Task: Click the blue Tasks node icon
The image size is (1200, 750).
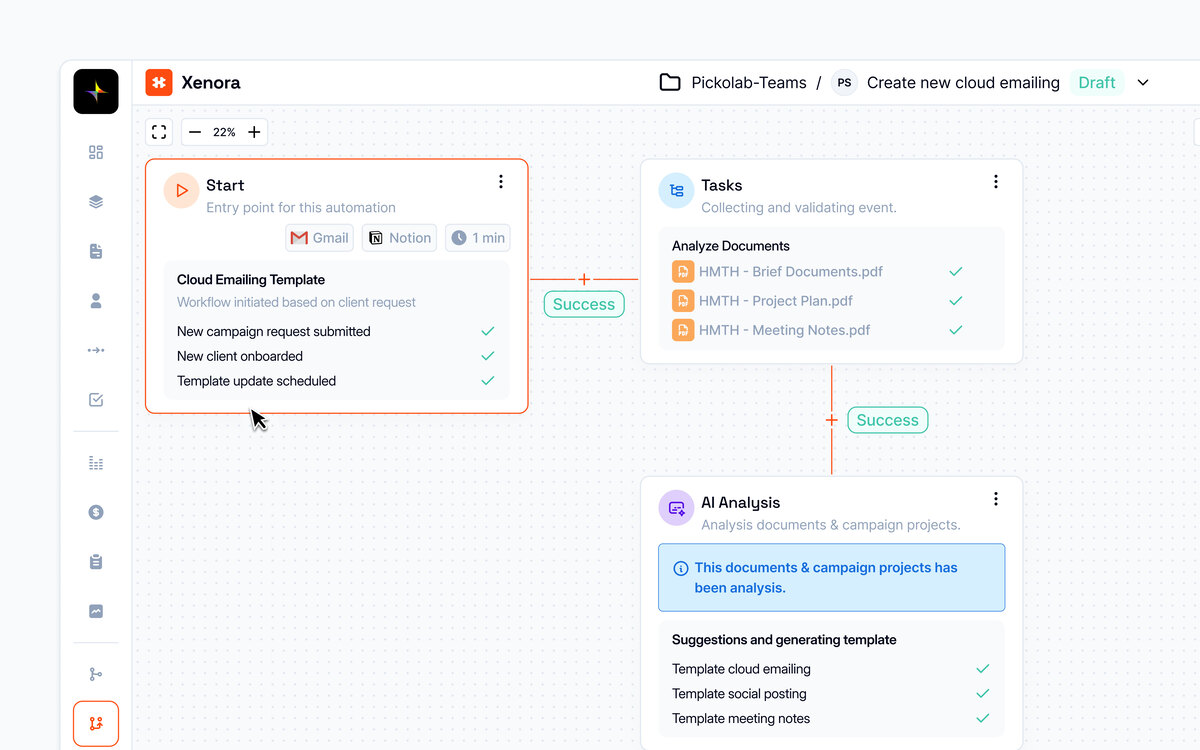Action: coord(676,190)
